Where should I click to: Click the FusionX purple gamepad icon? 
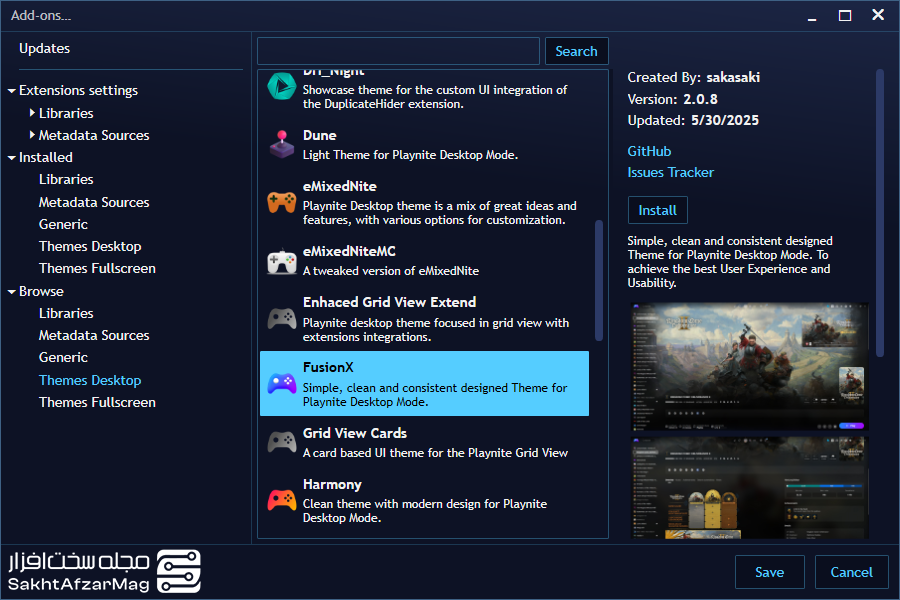[282, 384]
